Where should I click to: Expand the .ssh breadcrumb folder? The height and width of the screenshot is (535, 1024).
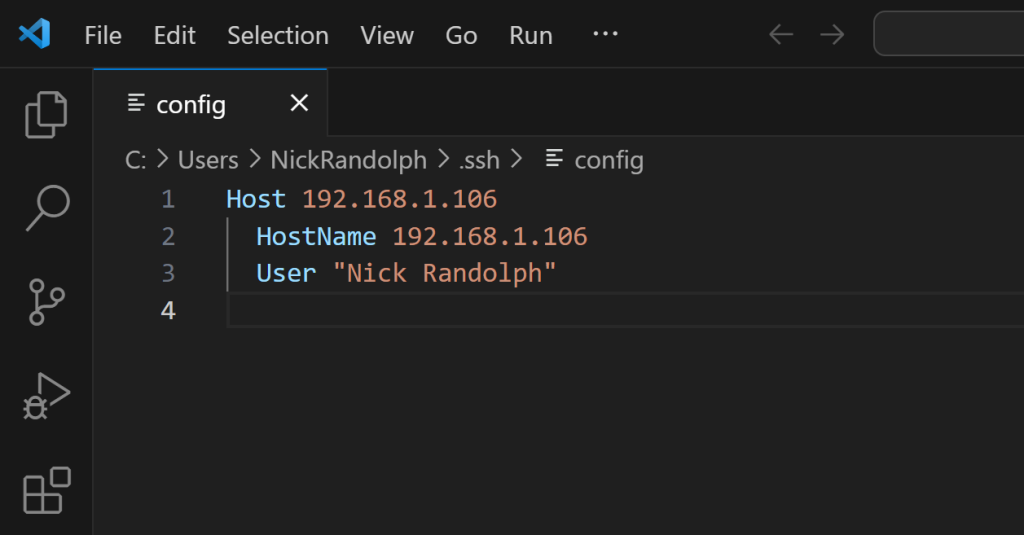(479, 160)
